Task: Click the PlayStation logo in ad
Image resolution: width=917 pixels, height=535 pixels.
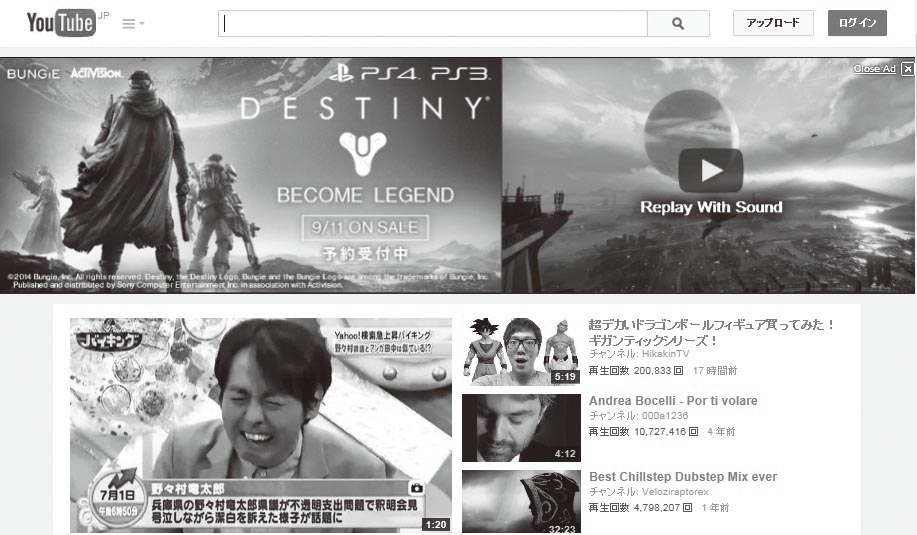Action: (340, 73)
